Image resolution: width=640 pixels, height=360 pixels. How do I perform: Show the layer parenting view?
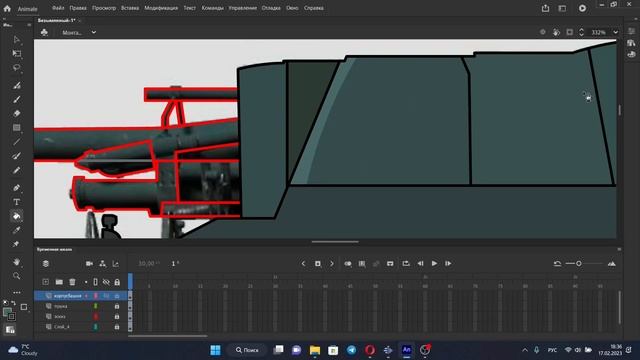[x=102, y=264]
